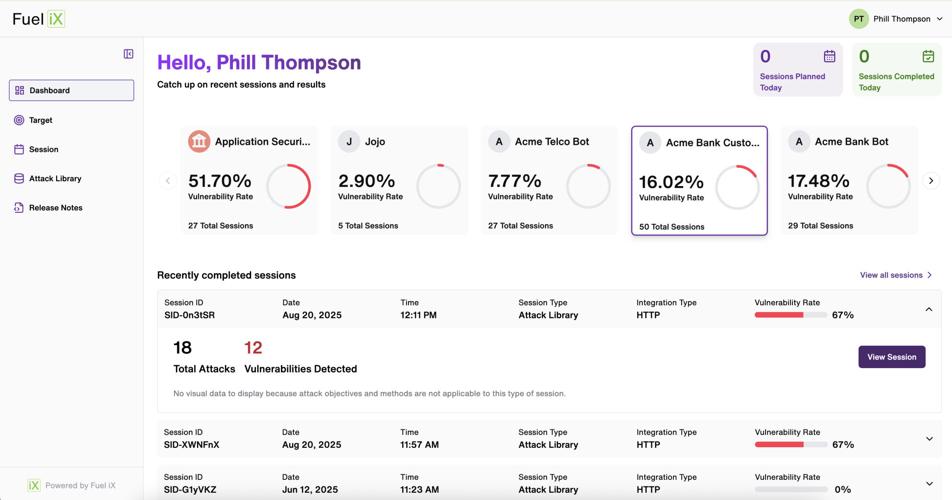Screen dimensions: 952x500
Task: Select the Acme Telco Bot card
Action: (x=548, y=181)
